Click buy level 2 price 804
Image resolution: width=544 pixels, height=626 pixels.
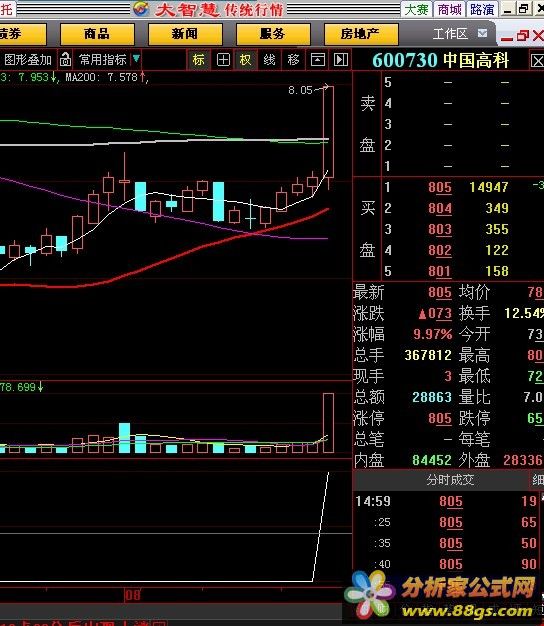(x=440, y=208)
